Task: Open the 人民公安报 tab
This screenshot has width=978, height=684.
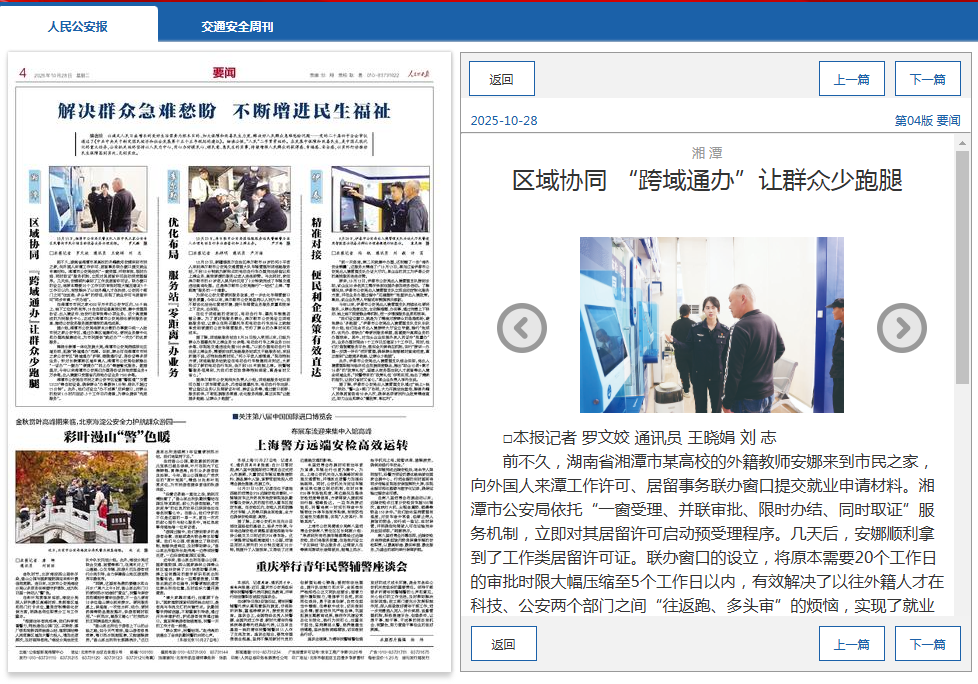Action: pos(78,26)
